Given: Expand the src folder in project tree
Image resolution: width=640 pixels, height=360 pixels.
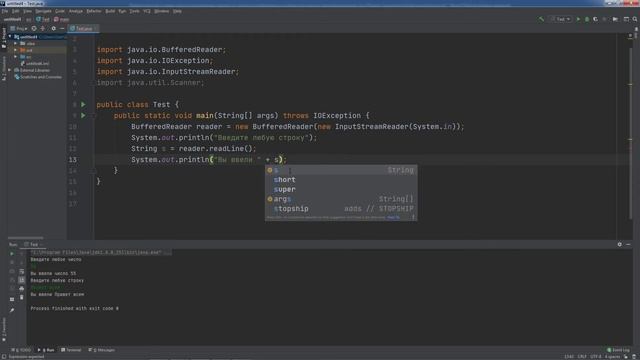Looking at the screenshot, I should [16, 57].
